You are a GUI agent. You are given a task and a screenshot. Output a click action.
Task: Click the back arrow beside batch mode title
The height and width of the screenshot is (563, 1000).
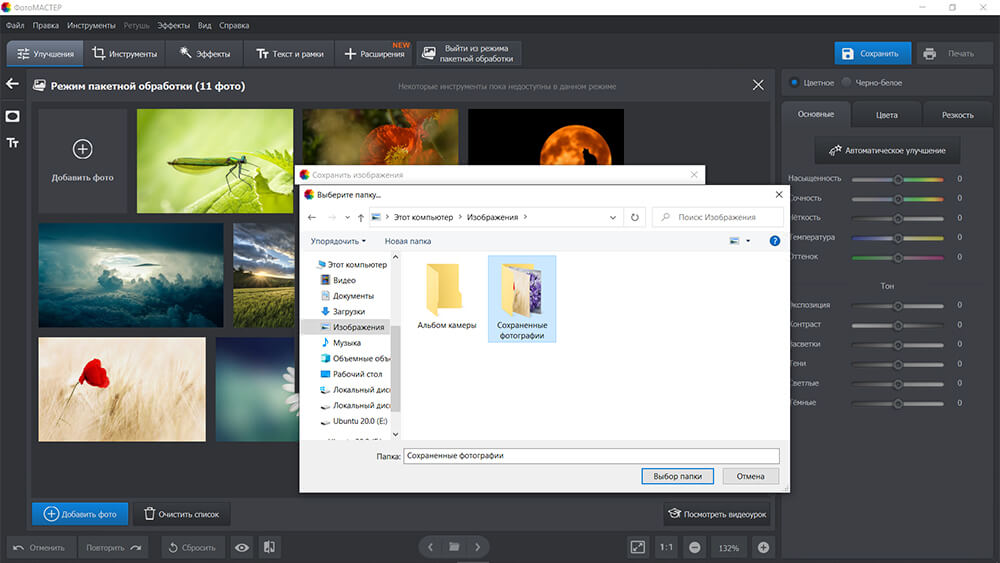click(x=12, y=84)
